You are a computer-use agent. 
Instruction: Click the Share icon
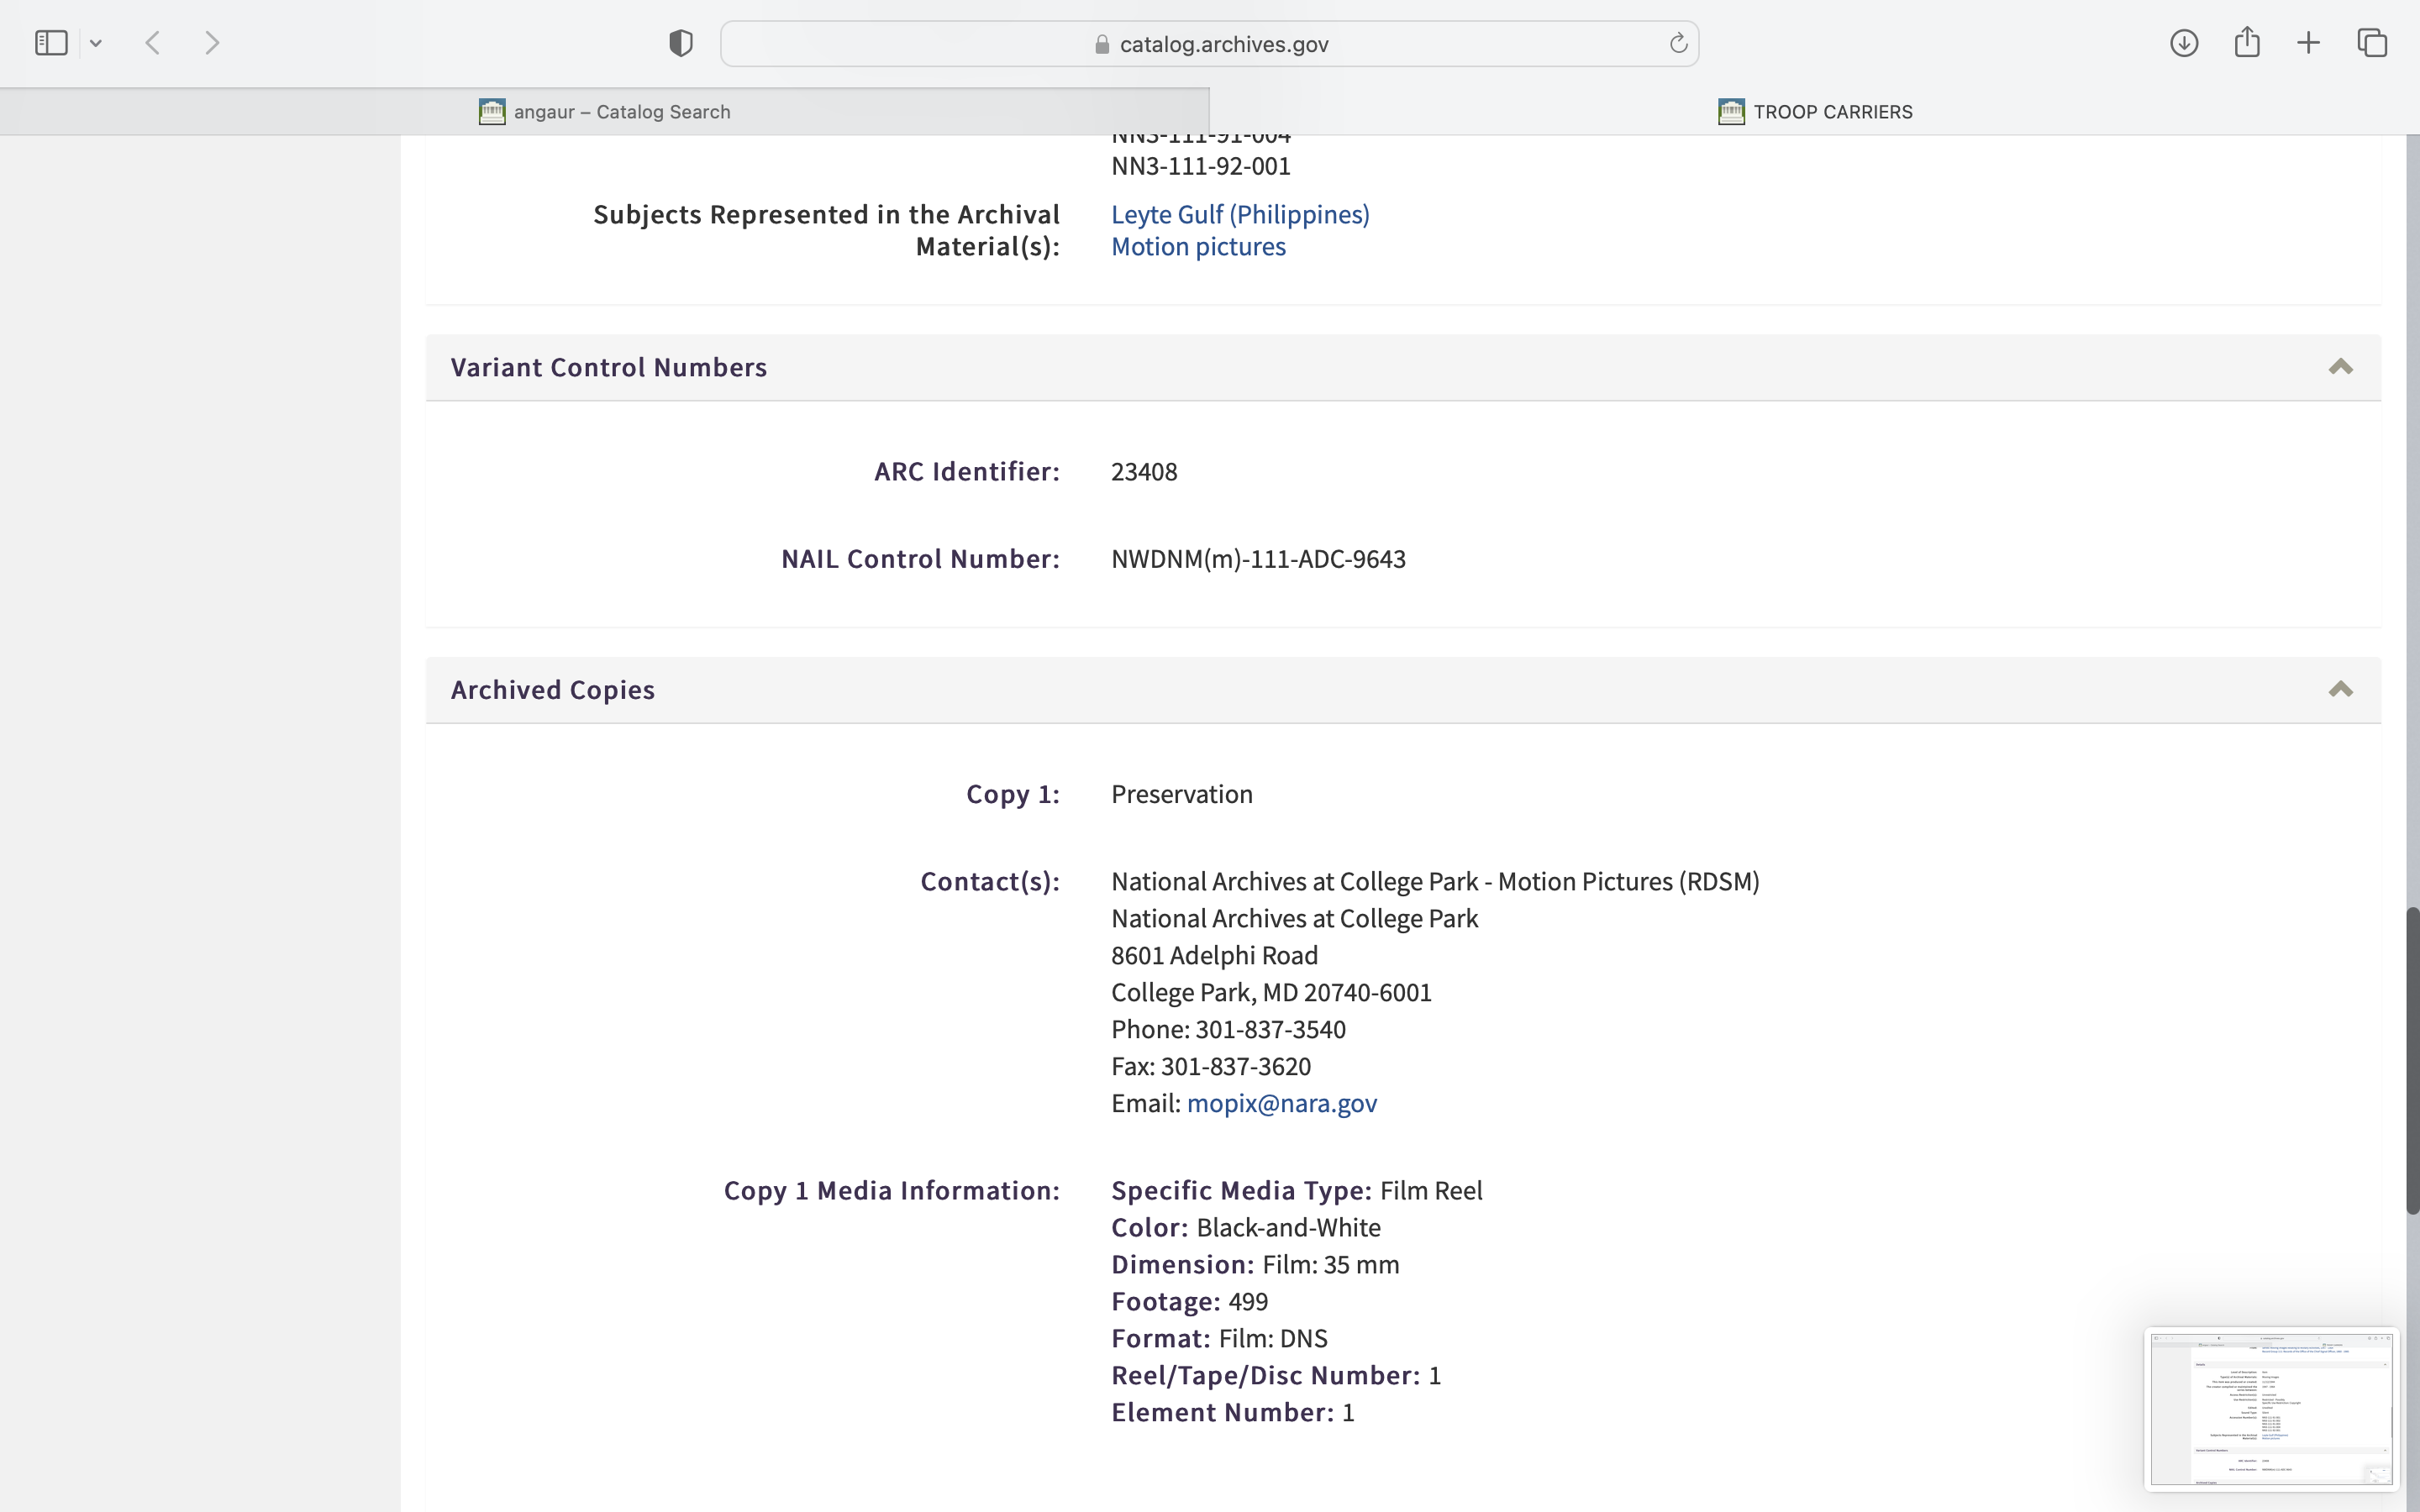click(x=2247, y=43)
